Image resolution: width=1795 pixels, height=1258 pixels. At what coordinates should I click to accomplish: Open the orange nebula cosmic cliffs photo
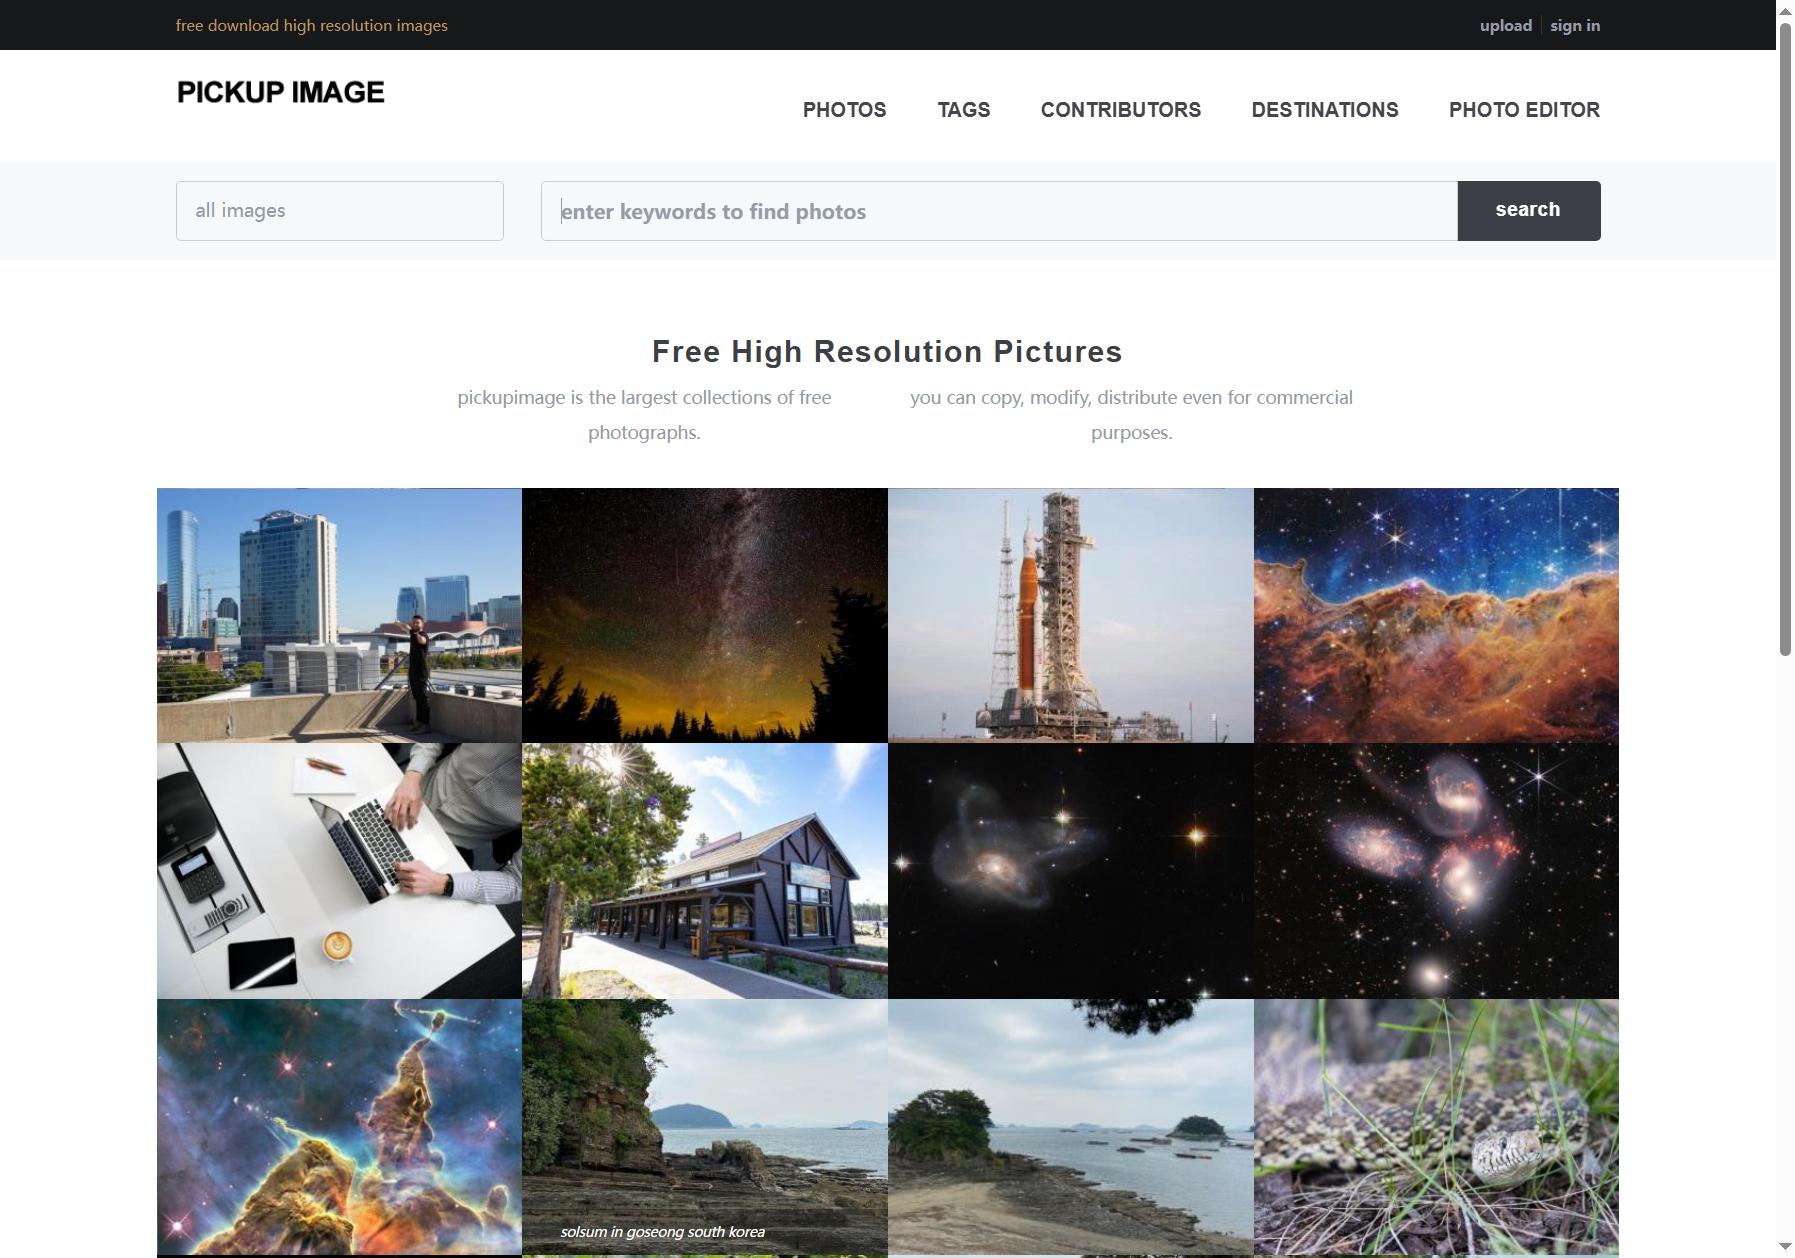[x=1436, y=615]
